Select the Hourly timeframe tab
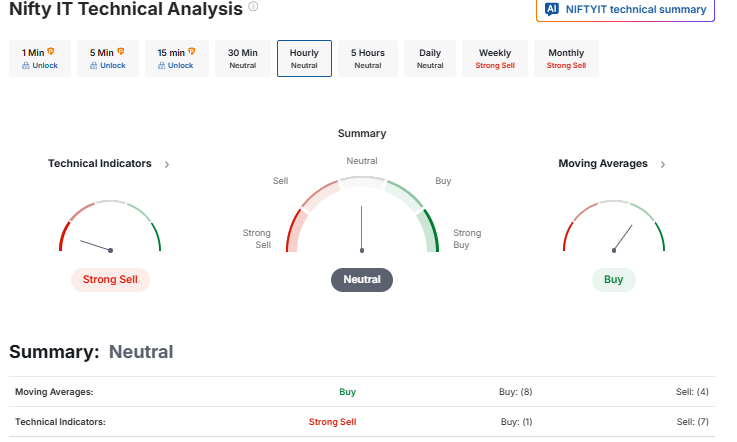Image resolution: width=737 pixels, height=442 pixels. coord(304,58)
